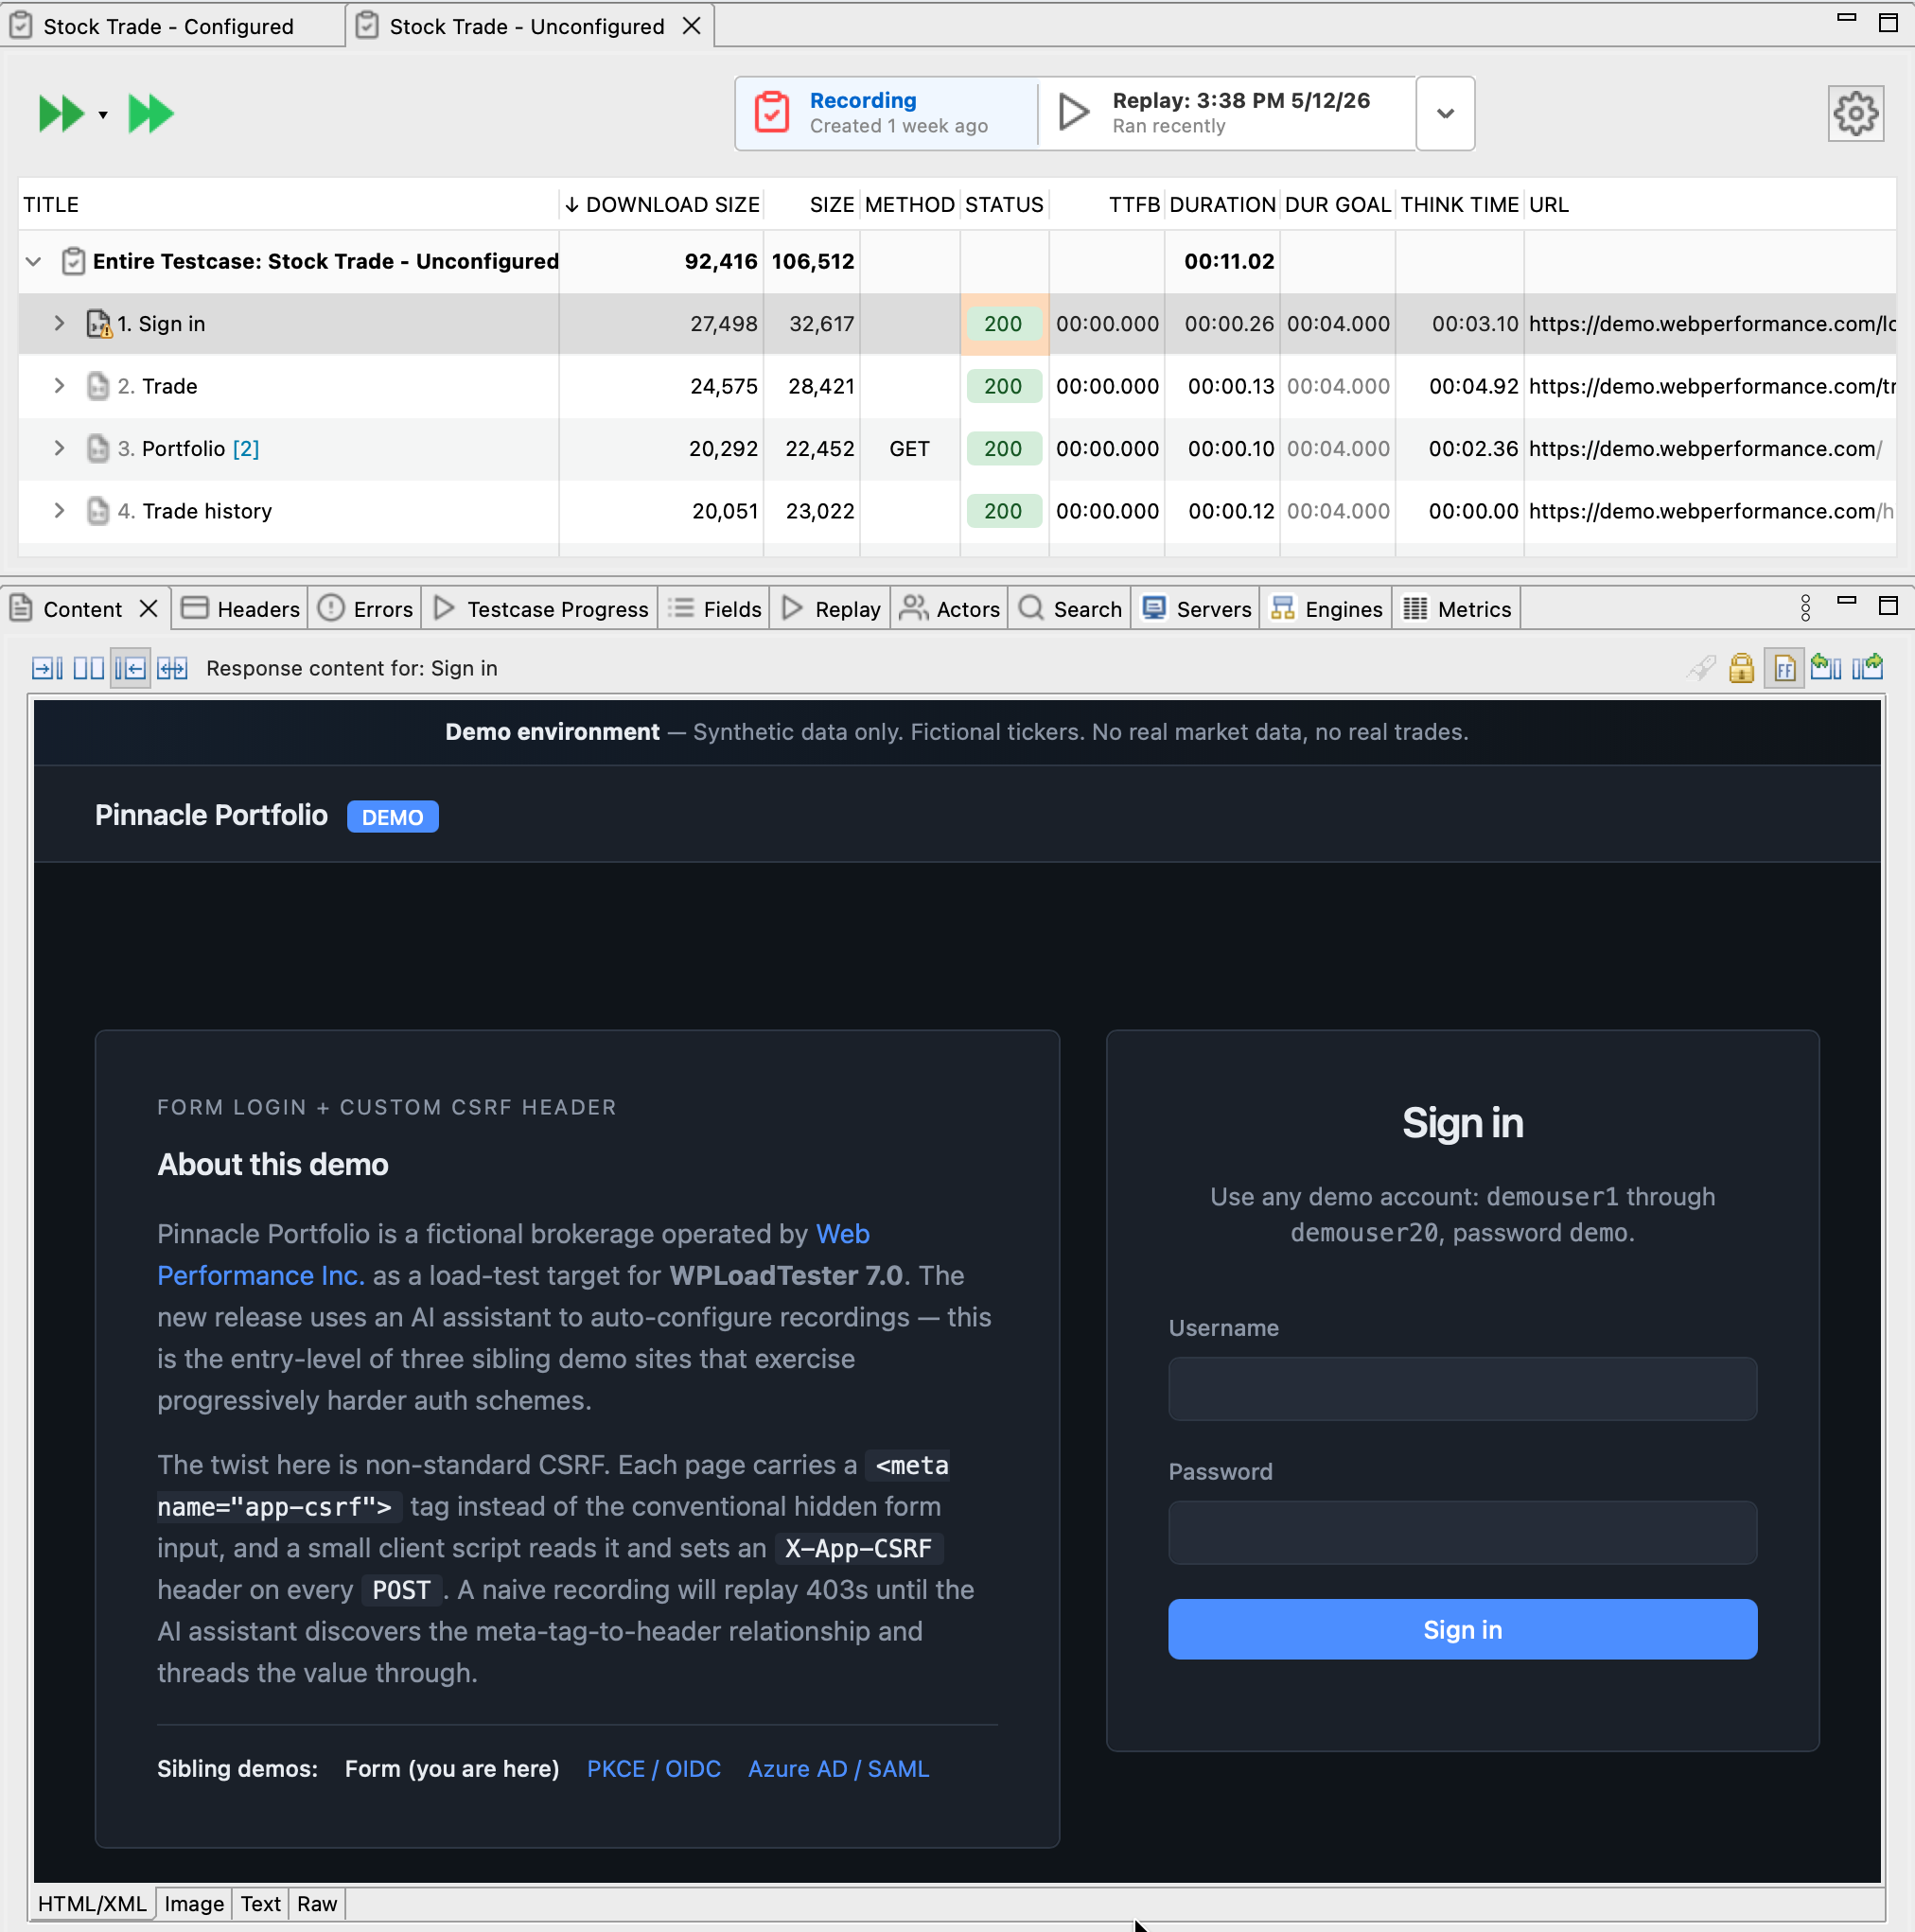Click the import icon with the green left arrow
The width and height of the screenshot is (1915, 1932).
pos(1826,667)
